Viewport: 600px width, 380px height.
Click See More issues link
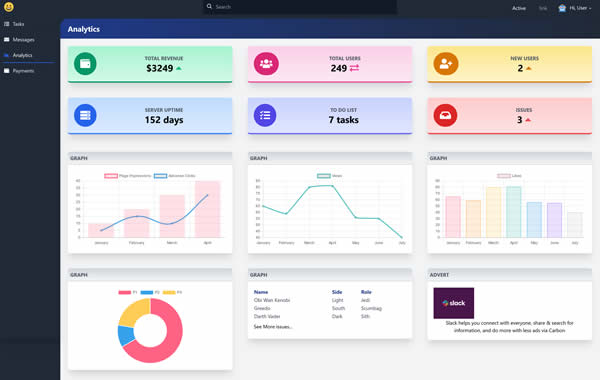tap(273, 326)
